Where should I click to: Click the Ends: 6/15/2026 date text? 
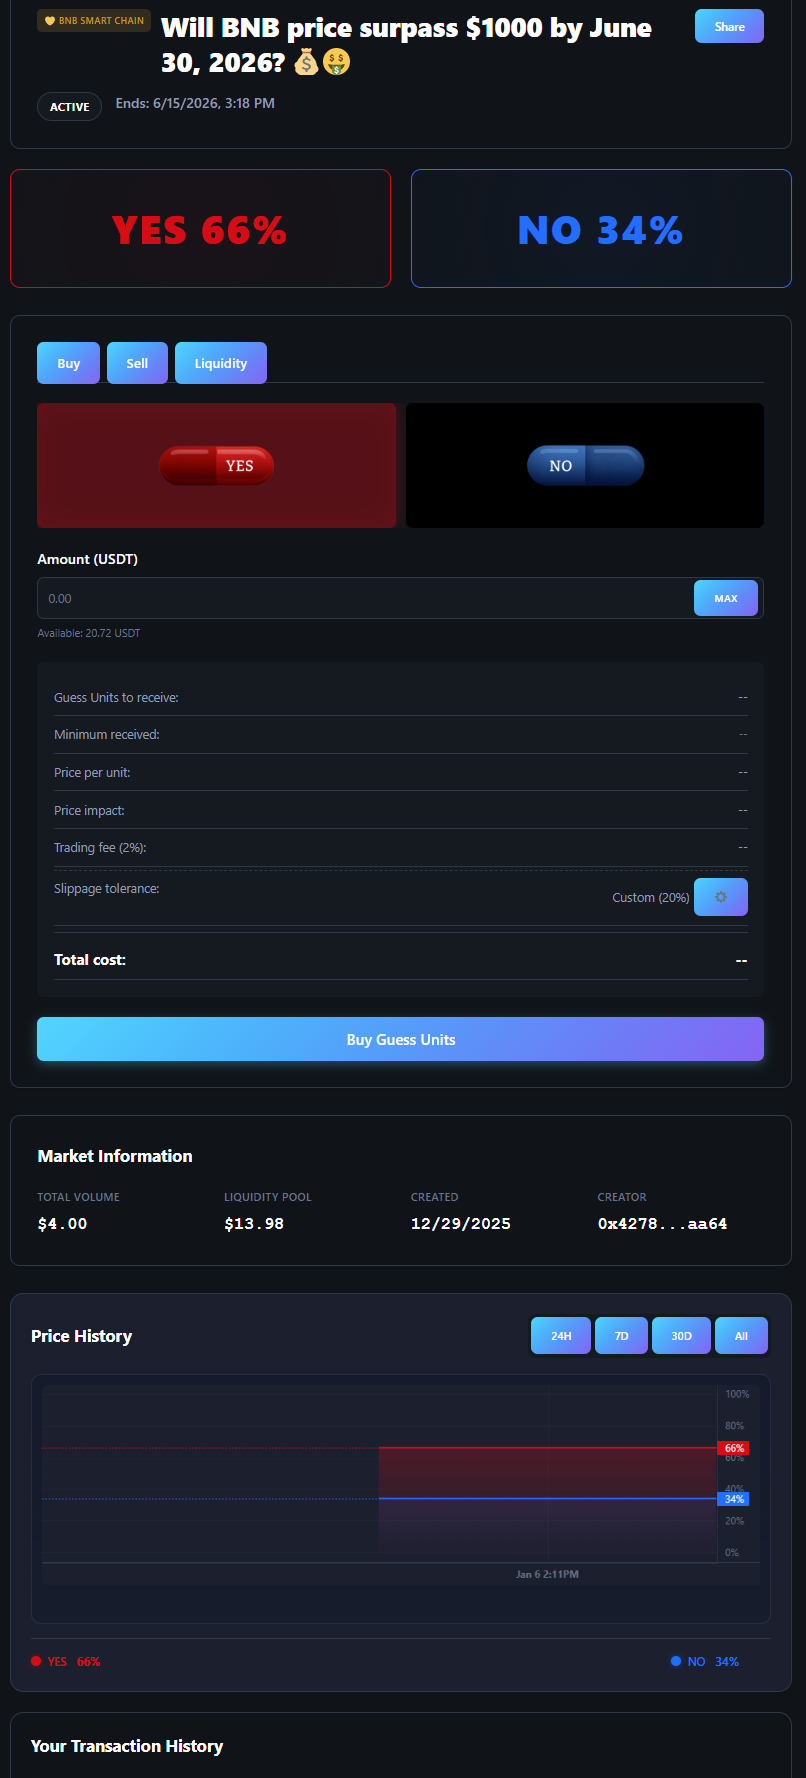point(195,103)
